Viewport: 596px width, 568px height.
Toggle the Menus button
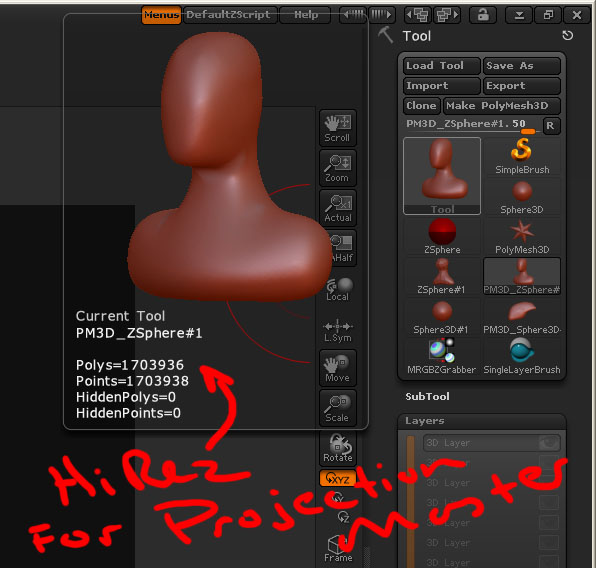coord(161,15)
